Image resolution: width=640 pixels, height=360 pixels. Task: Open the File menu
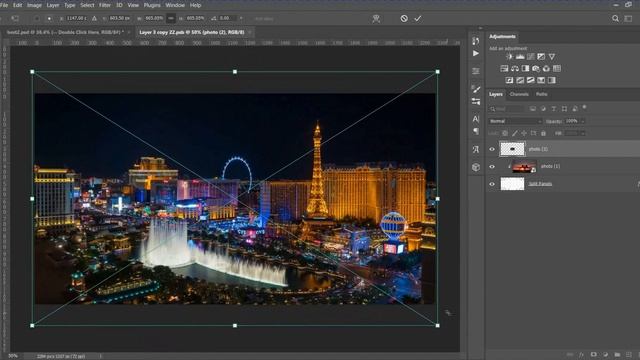point(4,5)
